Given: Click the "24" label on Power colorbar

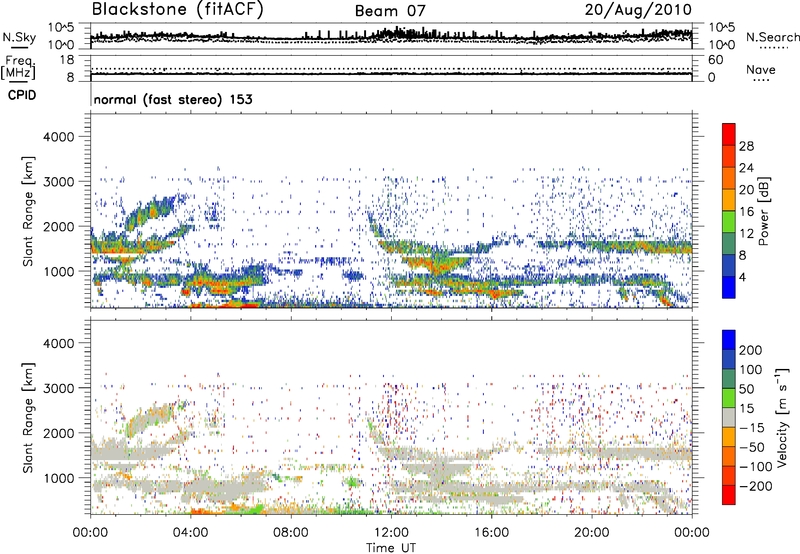Looking at the screenshot, I should 746,168.
